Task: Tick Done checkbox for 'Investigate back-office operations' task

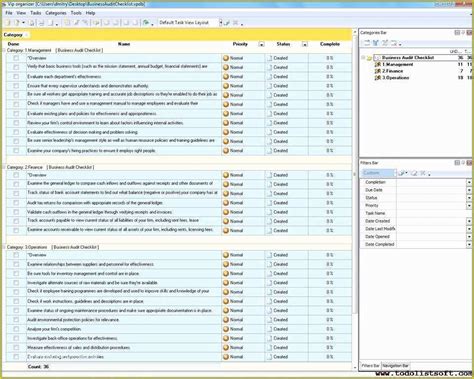Action: pyautogui.click(x=16, y=338)
